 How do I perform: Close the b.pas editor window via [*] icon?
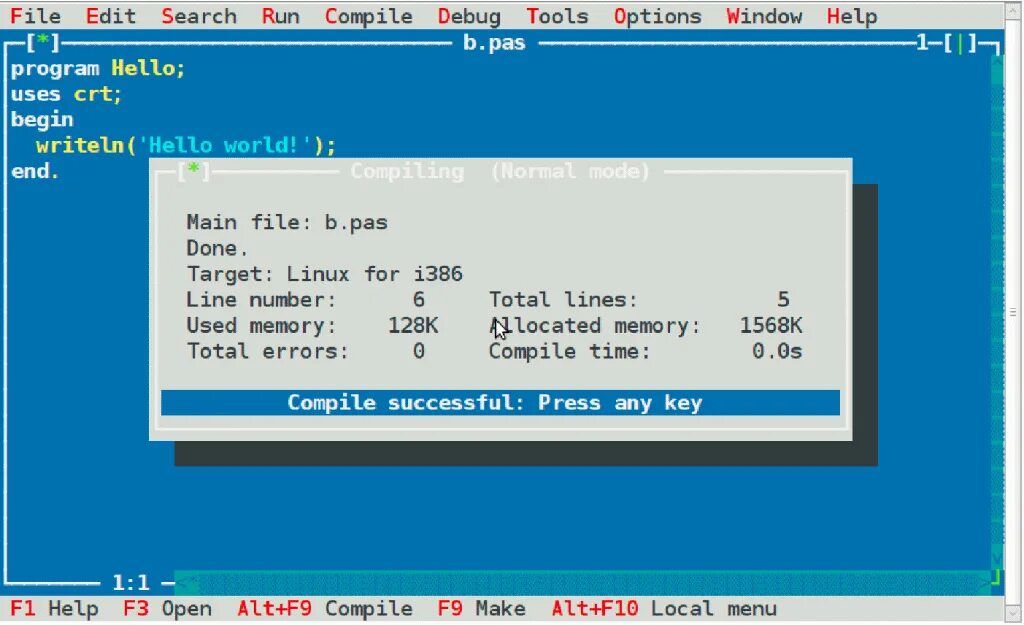tap(42, 43)
